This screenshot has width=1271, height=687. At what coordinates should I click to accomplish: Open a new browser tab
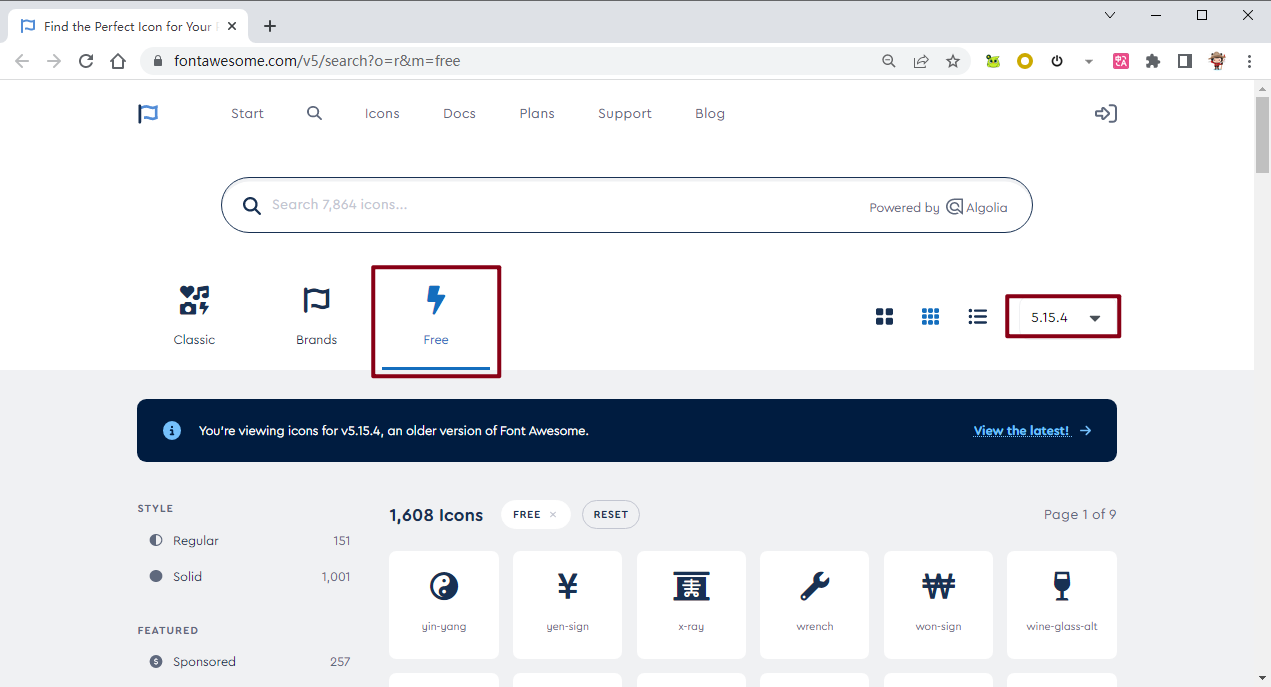(x=270, y=26)
